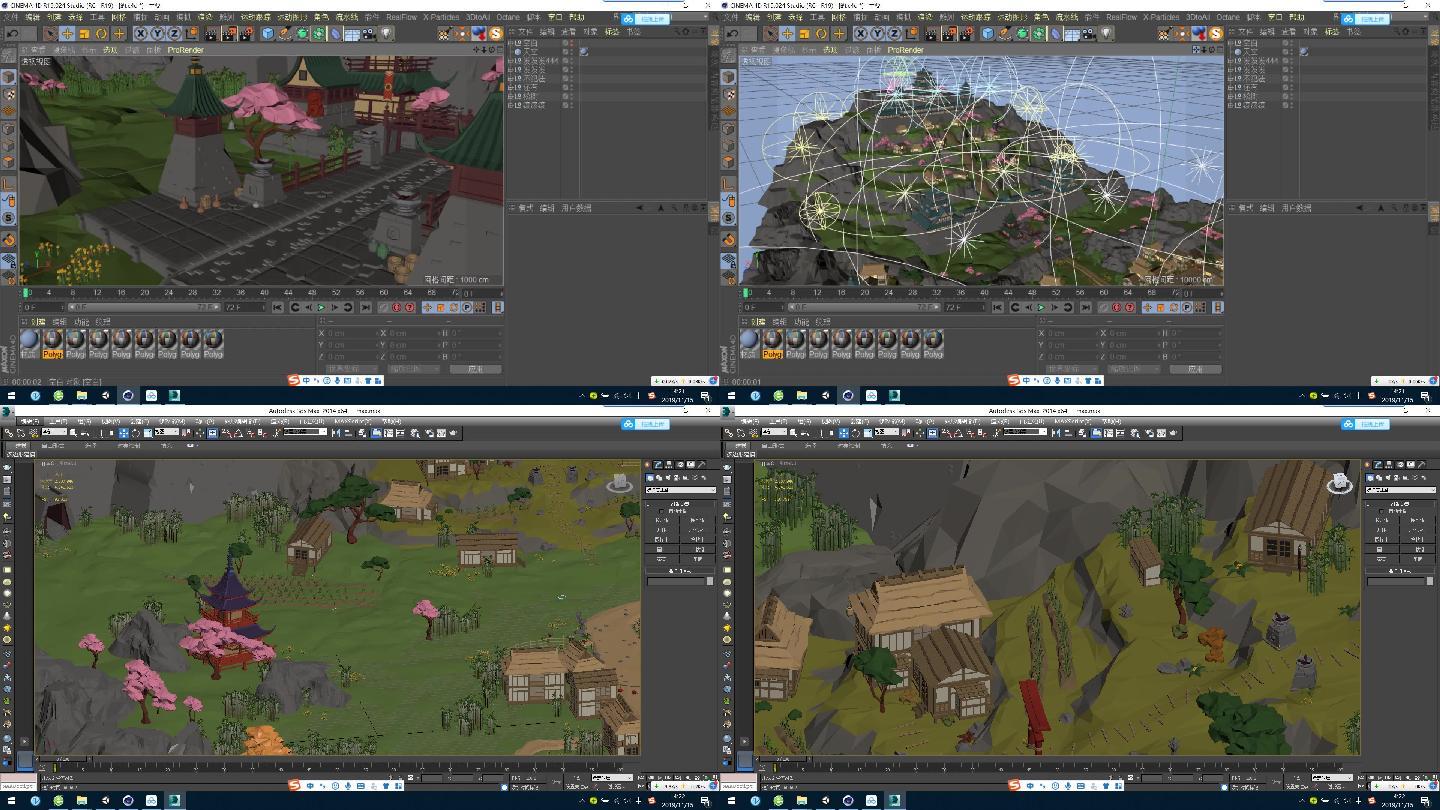
Task: Click Cinema 4D taskbar icon below top-left window
Action: (128, 395)
